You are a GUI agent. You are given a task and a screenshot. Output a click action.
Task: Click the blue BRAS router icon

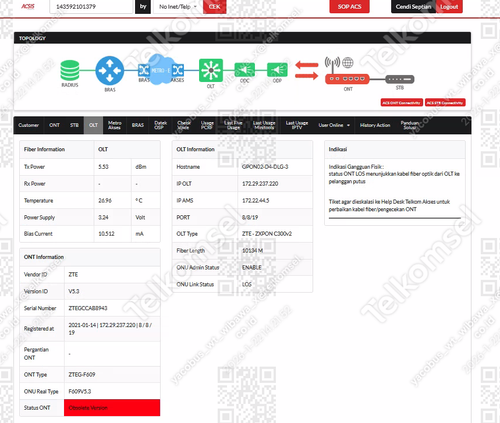click(110, 71)
